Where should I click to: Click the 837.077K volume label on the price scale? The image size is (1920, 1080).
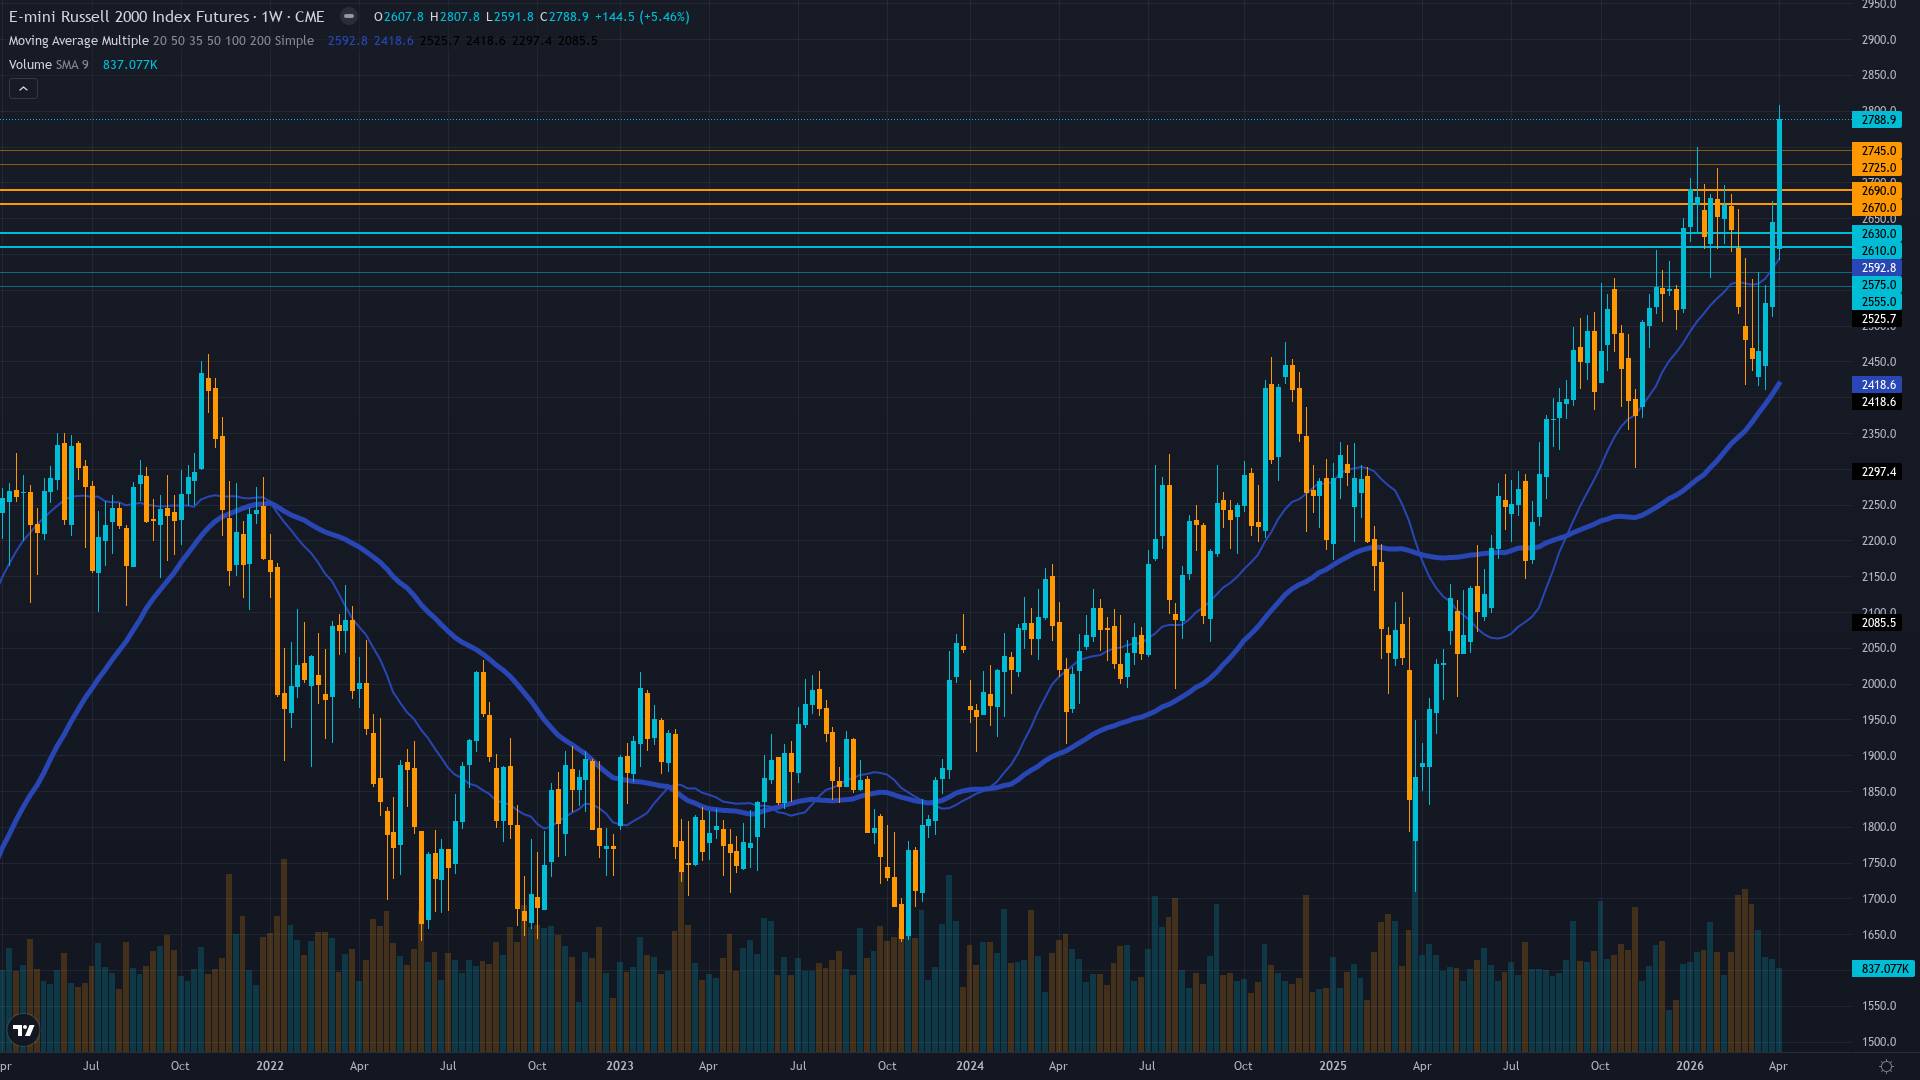(x=1883, y=969)
